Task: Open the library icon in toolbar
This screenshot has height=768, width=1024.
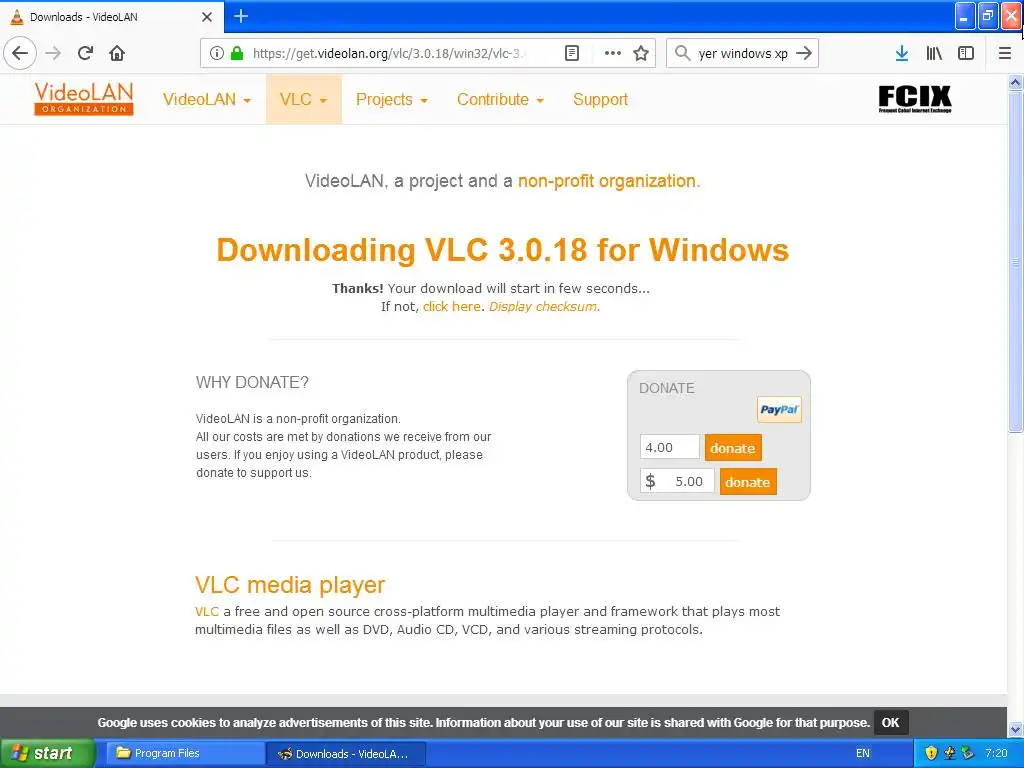Action: pyautogui.click(x=934, y=53)
